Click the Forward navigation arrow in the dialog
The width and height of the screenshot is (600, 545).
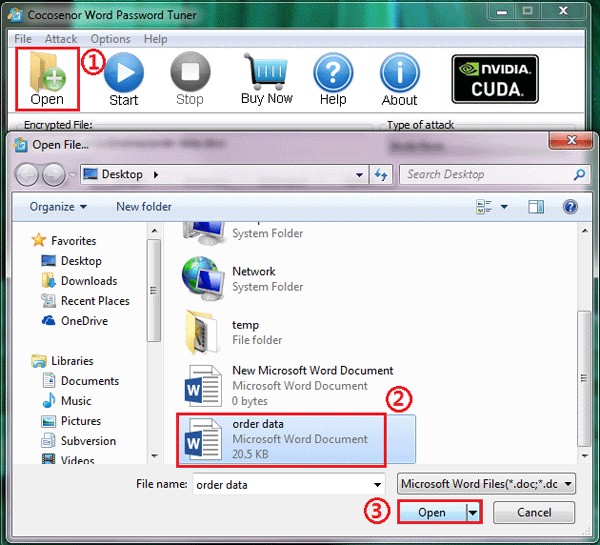pyautogui.click(x=54, y=175)
